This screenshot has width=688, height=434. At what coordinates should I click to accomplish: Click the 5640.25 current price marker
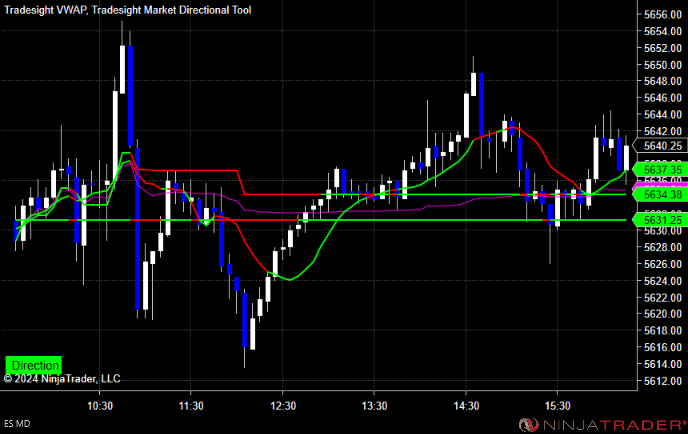pos(659,146)
